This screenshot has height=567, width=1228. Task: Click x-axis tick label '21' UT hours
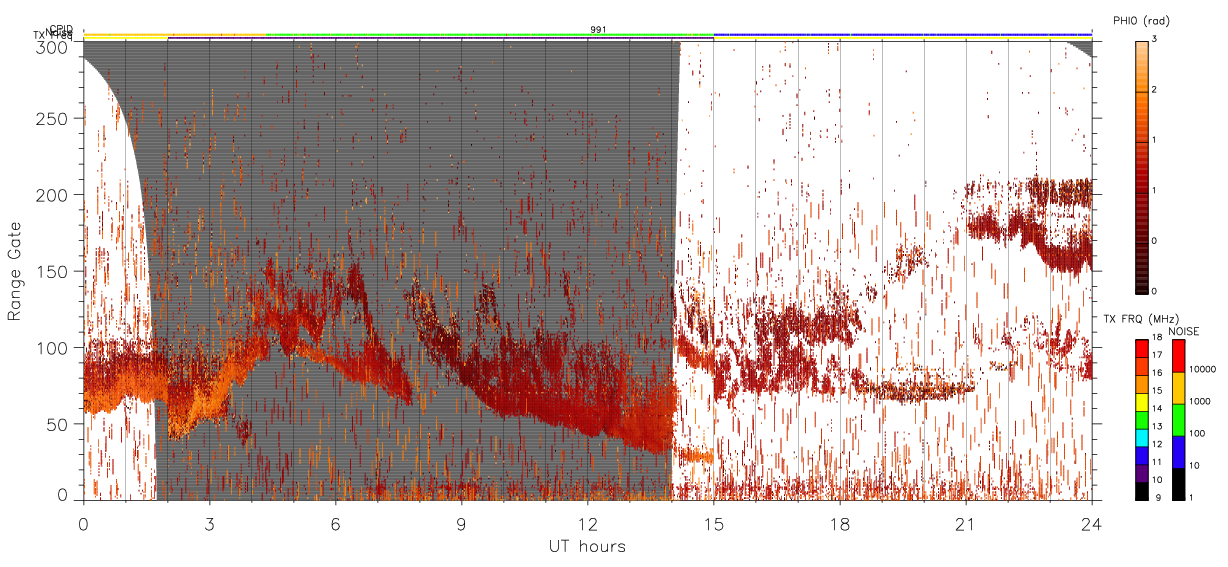965,523
